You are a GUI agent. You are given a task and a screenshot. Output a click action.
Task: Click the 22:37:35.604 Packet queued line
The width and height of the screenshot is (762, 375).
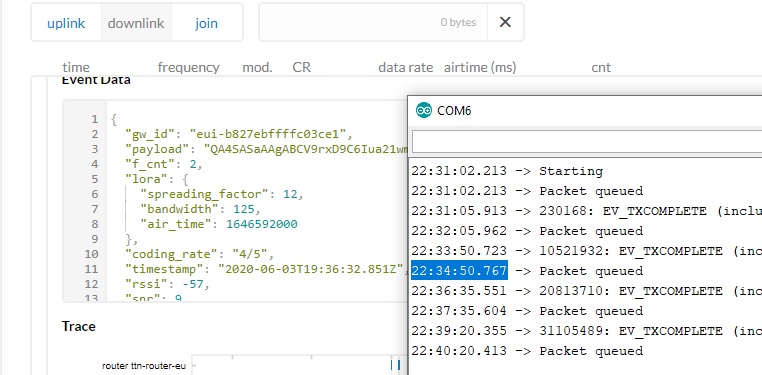click(x=527, y=311)
